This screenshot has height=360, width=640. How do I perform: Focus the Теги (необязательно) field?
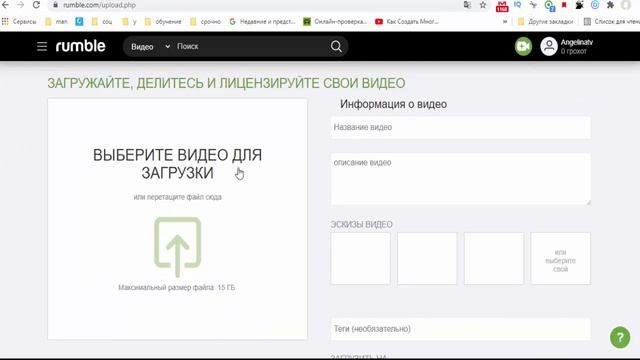click(x=460, y=329)
